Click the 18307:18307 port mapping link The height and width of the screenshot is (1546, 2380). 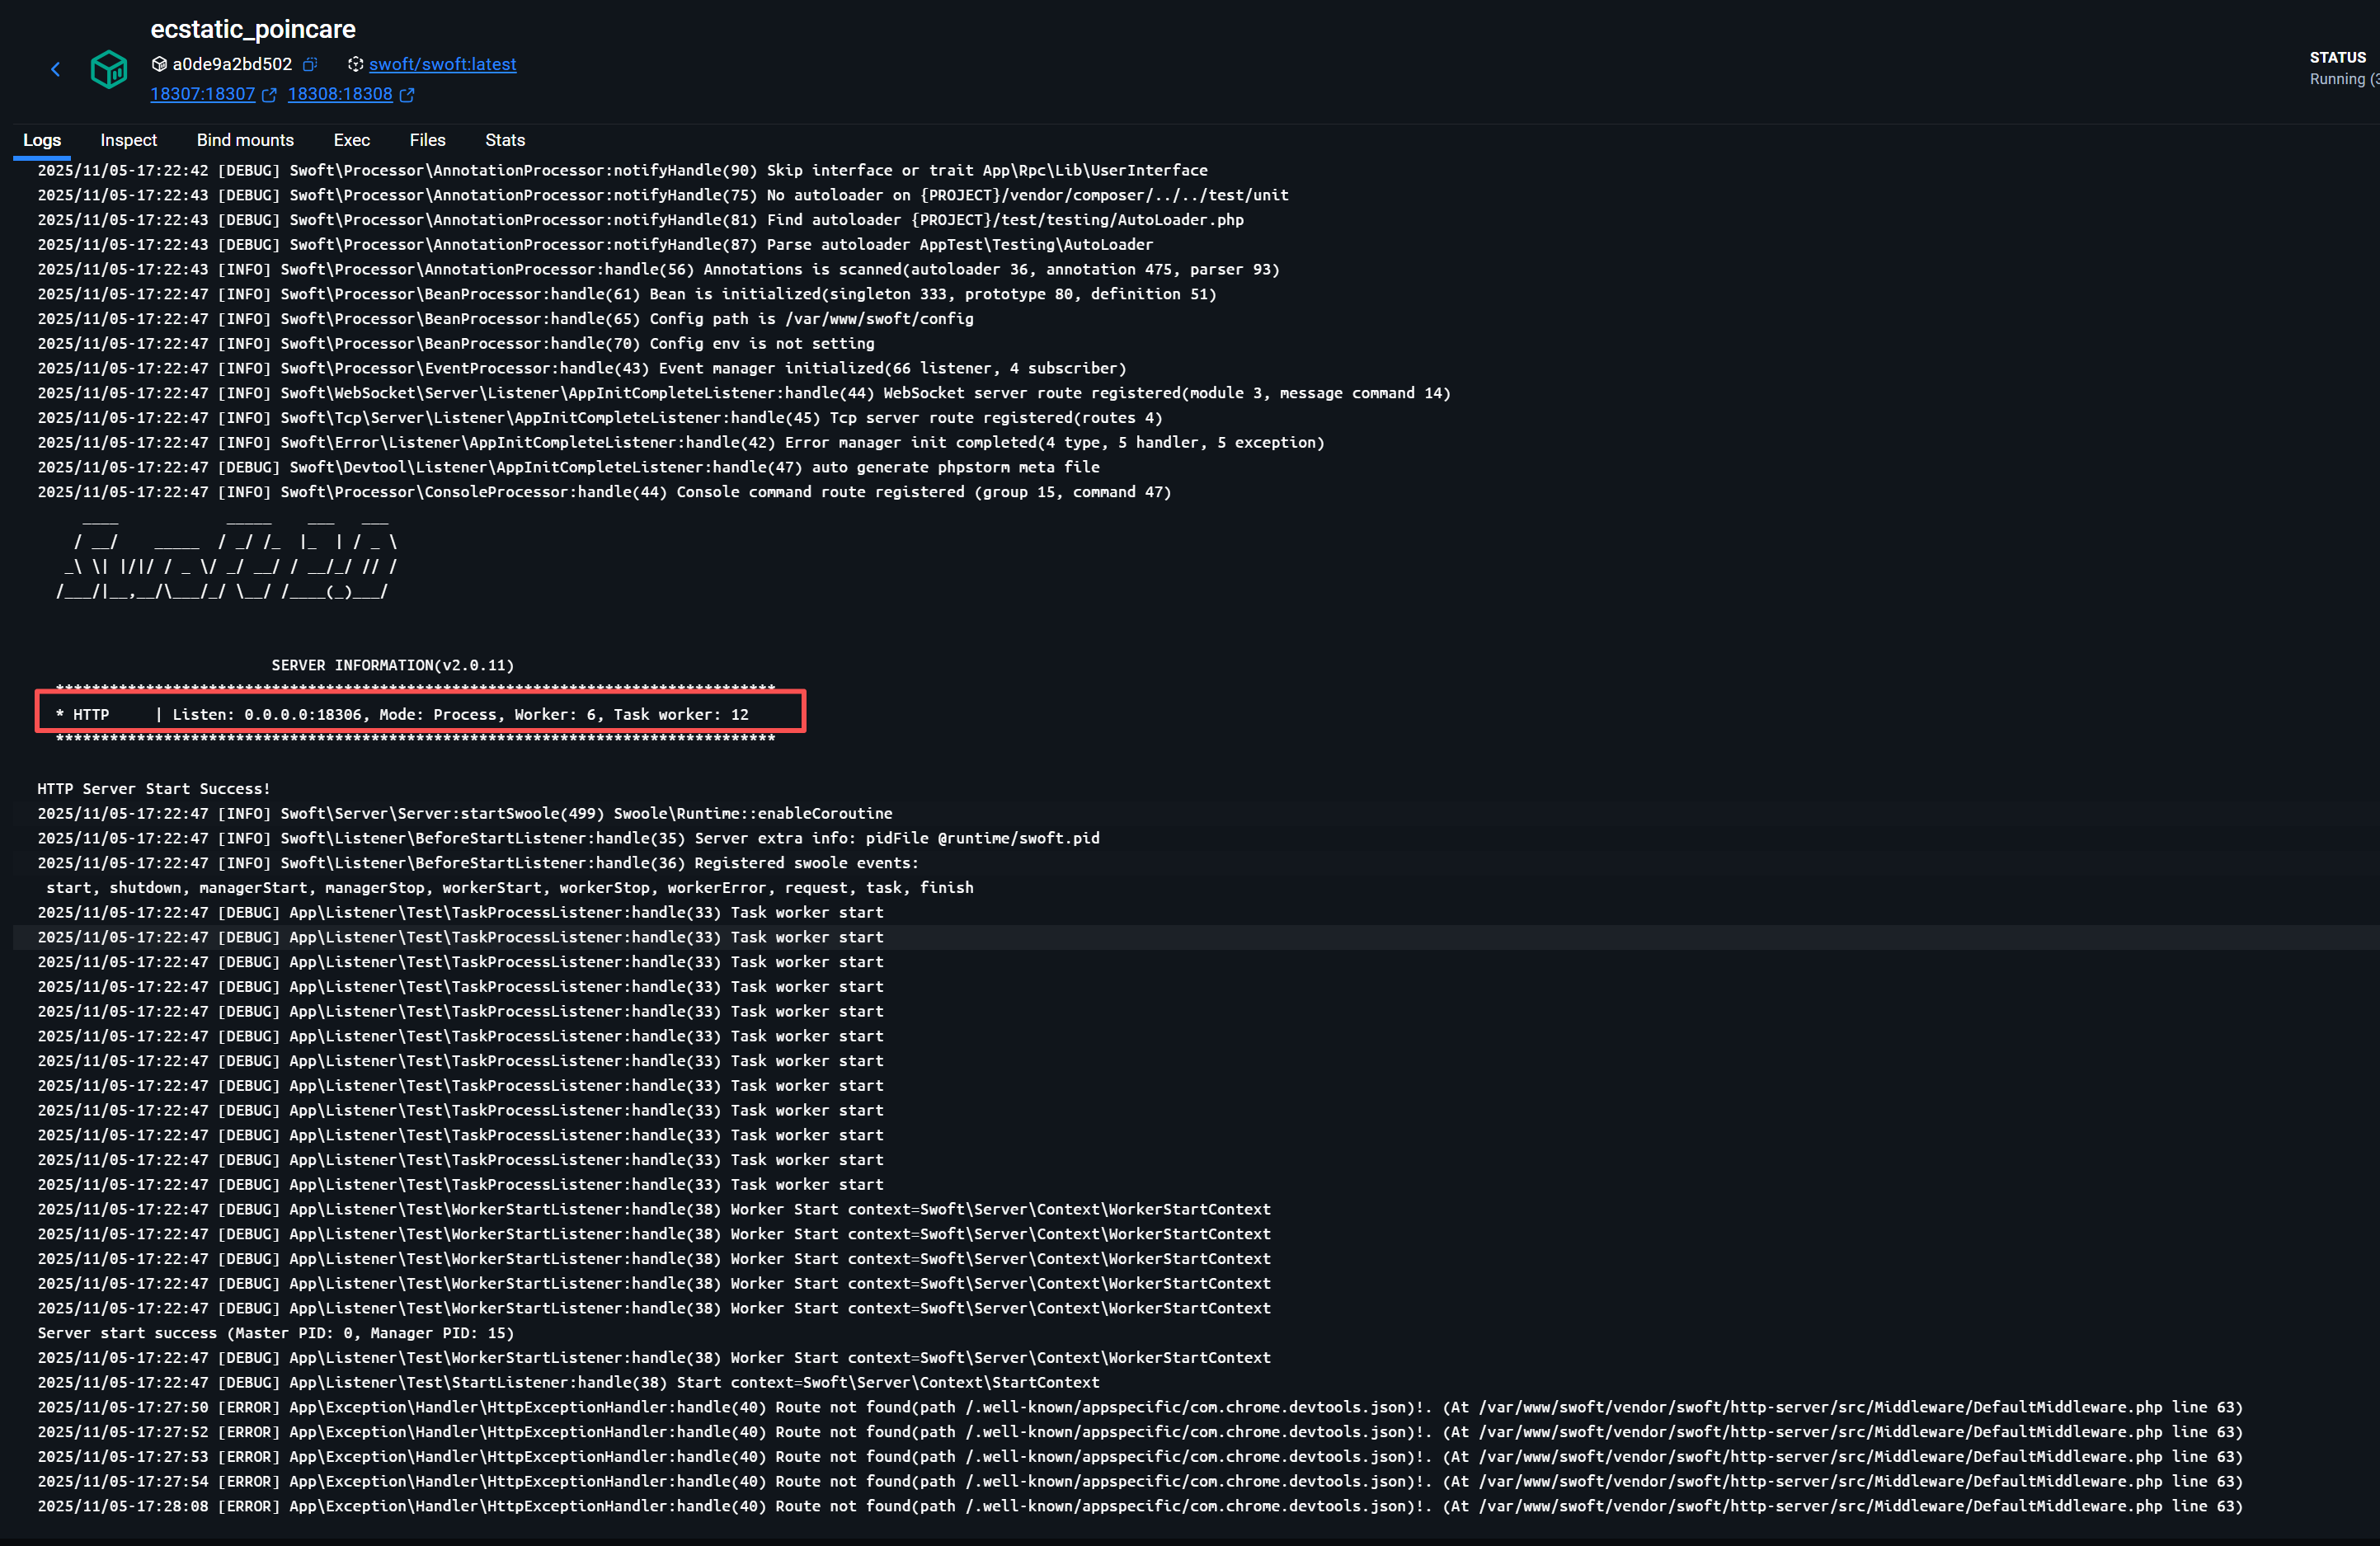(x=204, y=95)
